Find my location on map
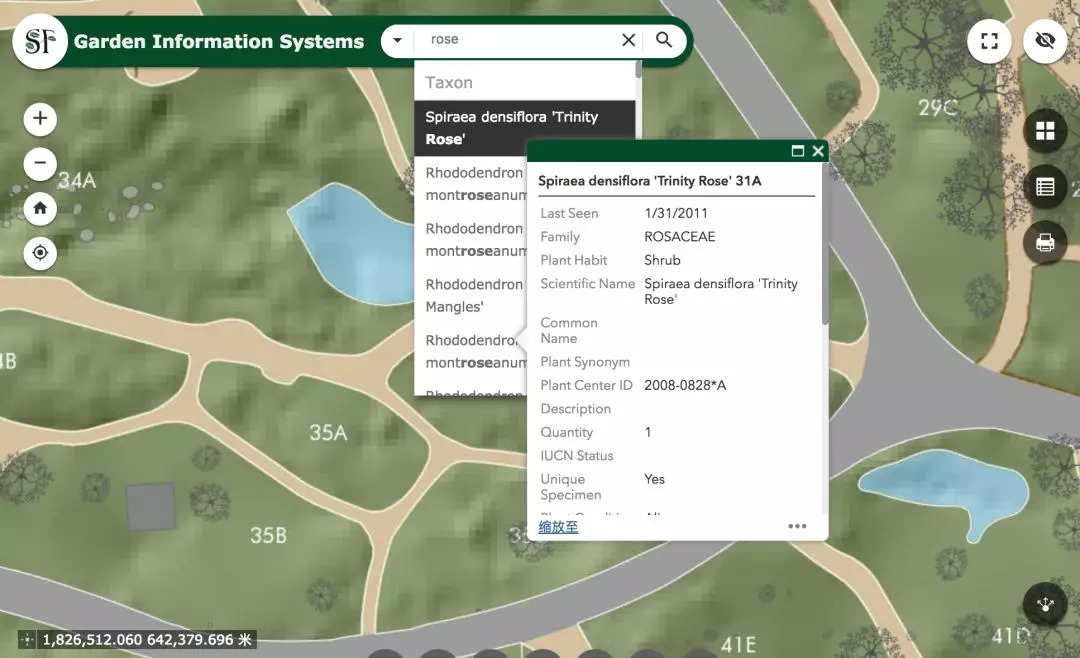The height and width of the screenshot is (658, 1080). (40, 253)
